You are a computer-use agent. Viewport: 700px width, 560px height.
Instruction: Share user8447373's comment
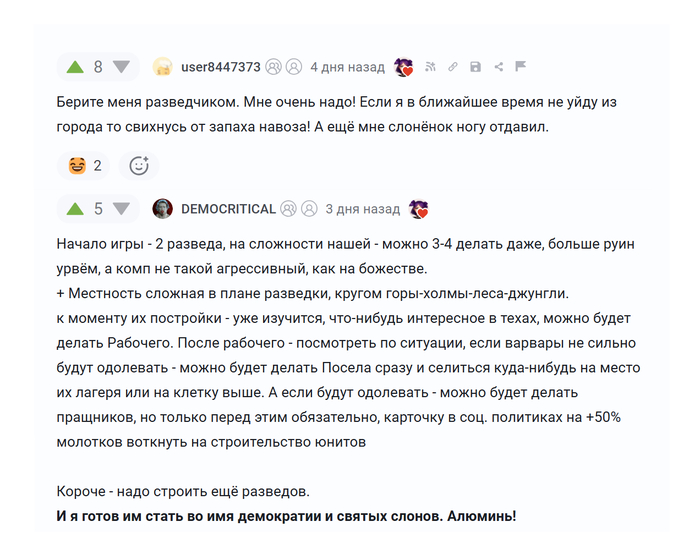pos(498,67)
